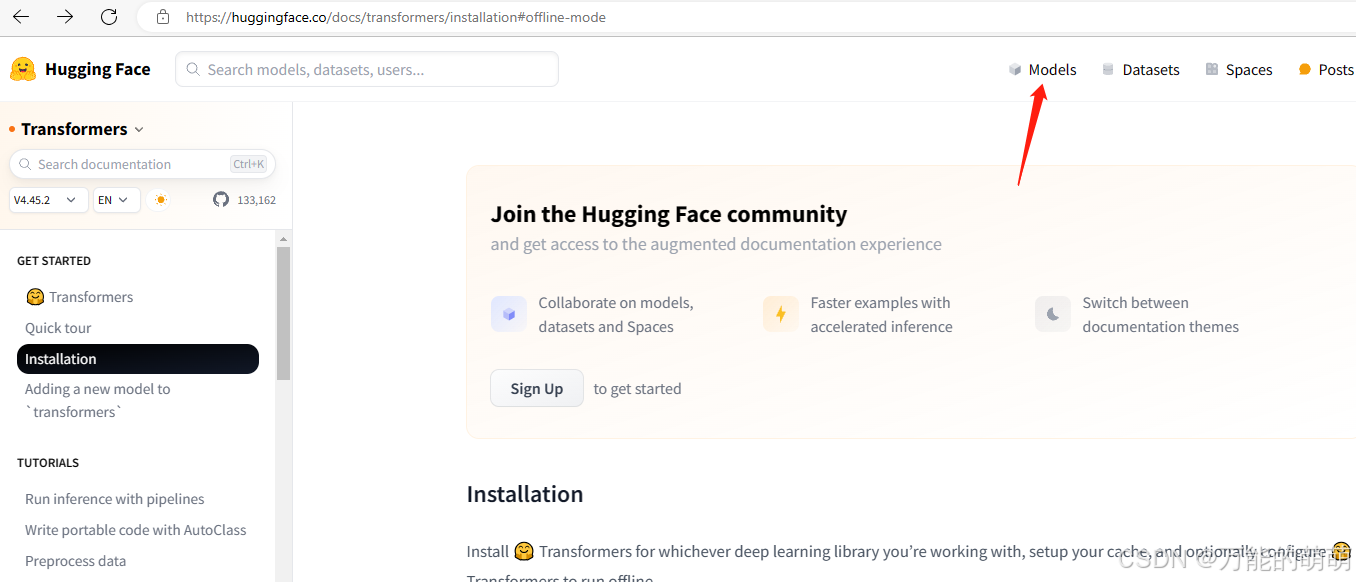The image size is (1356, 582).
Task: Select the Installation sidebar item
Action: coord(138,359)
